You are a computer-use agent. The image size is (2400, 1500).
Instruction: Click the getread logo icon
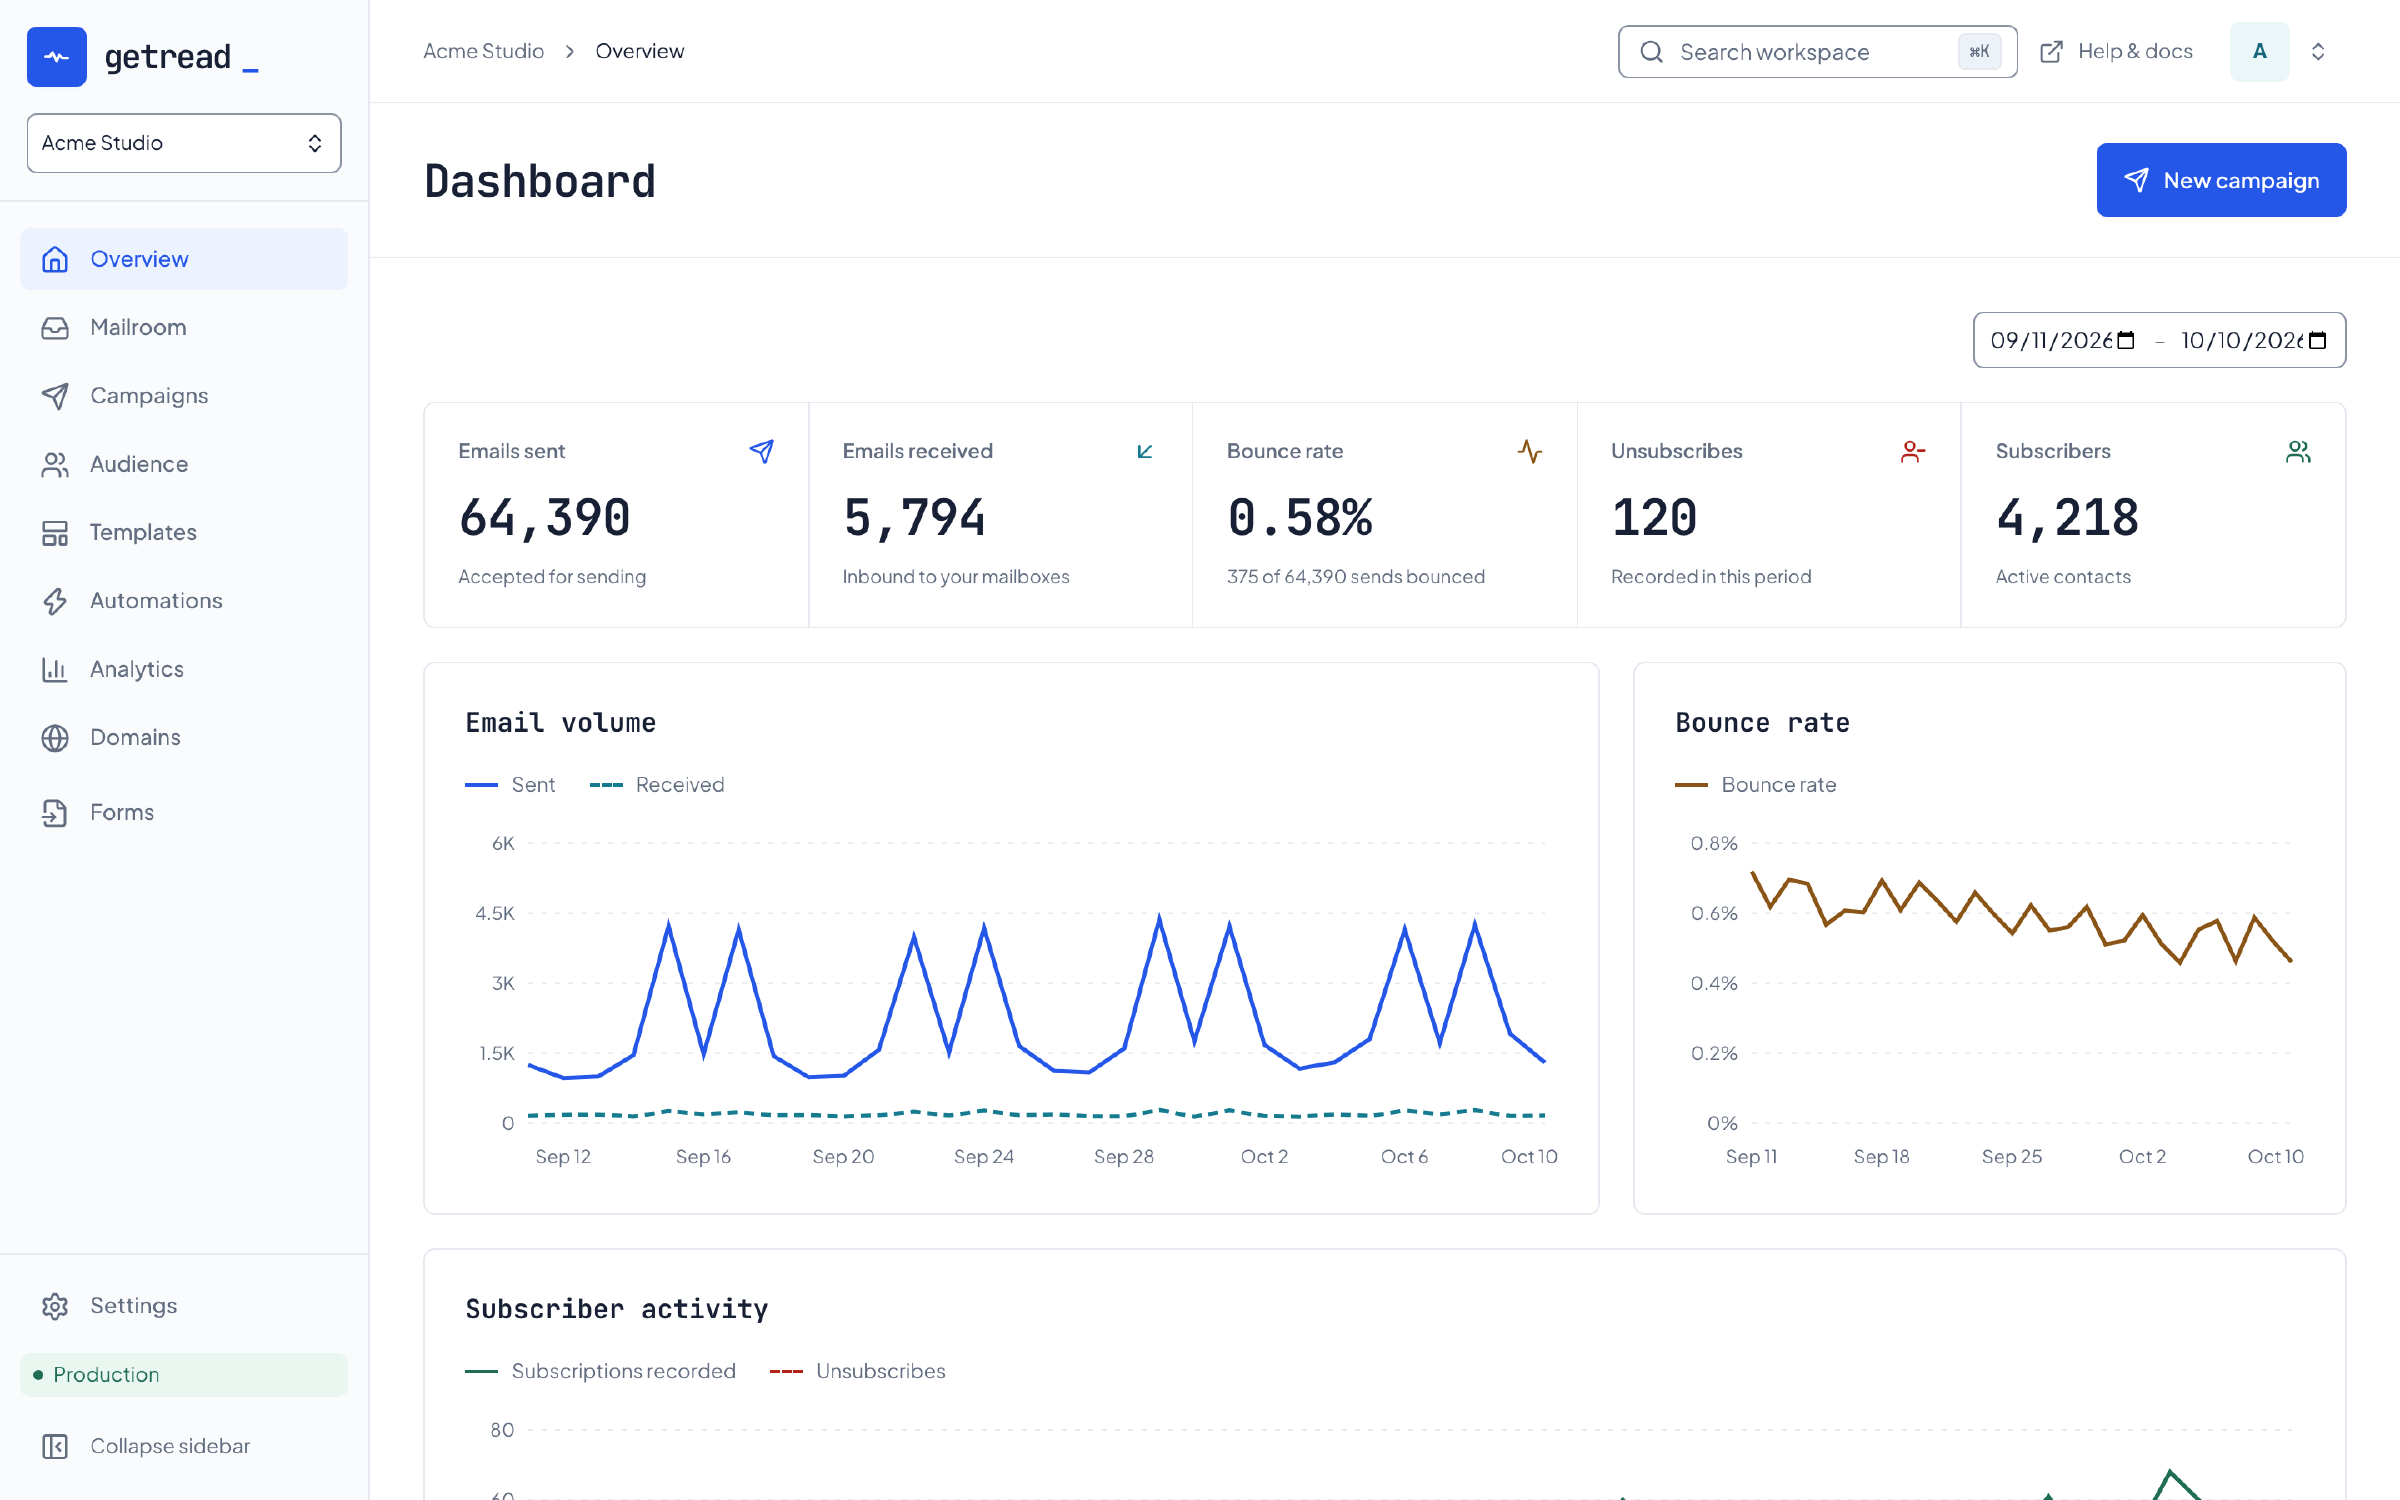point(56,57)
